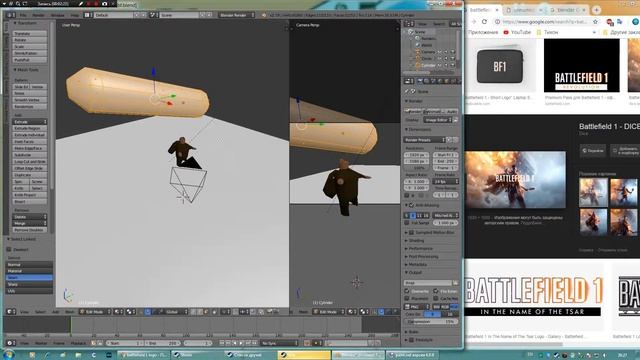Click the timeline End frame field

(162, 343)
